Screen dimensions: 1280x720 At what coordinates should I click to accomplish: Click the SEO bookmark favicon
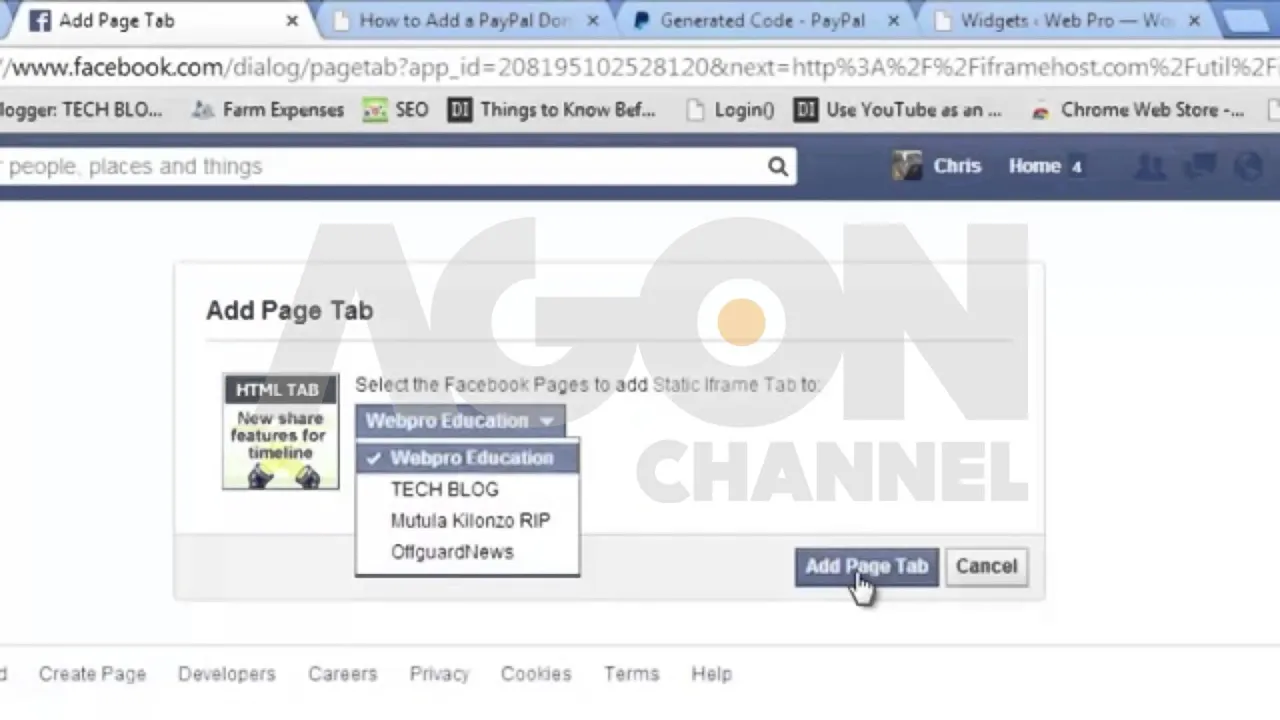374,110
